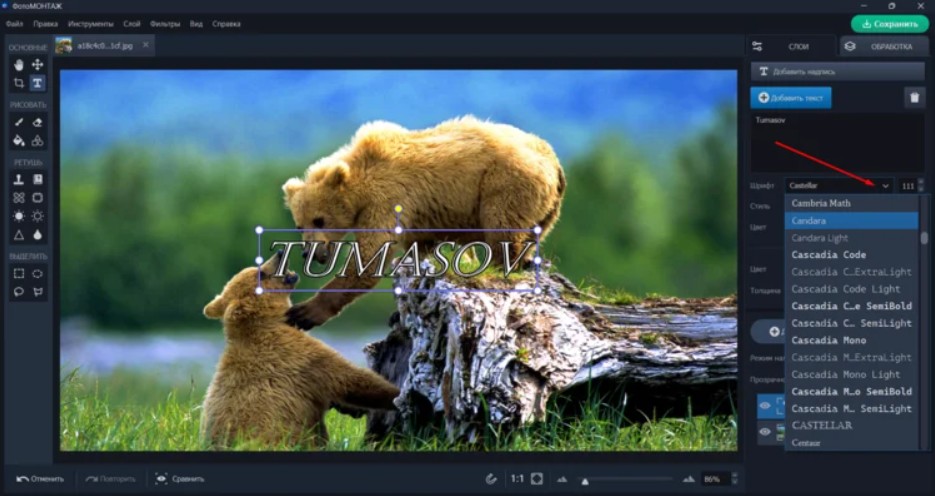Choose Candara from the font list
This screenshot has height=496, width=935.
[x=851, y=220]
